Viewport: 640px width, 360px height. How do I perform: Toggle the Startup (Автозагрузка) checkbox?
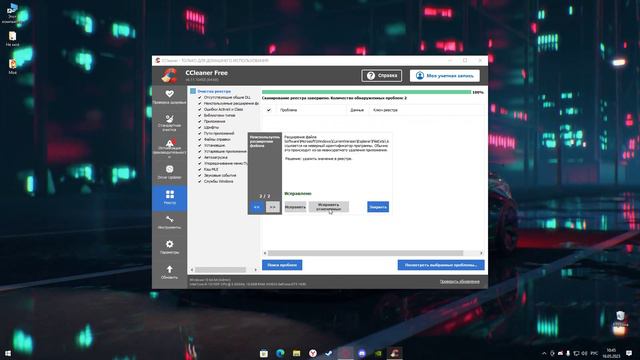[x=200, y=157]
